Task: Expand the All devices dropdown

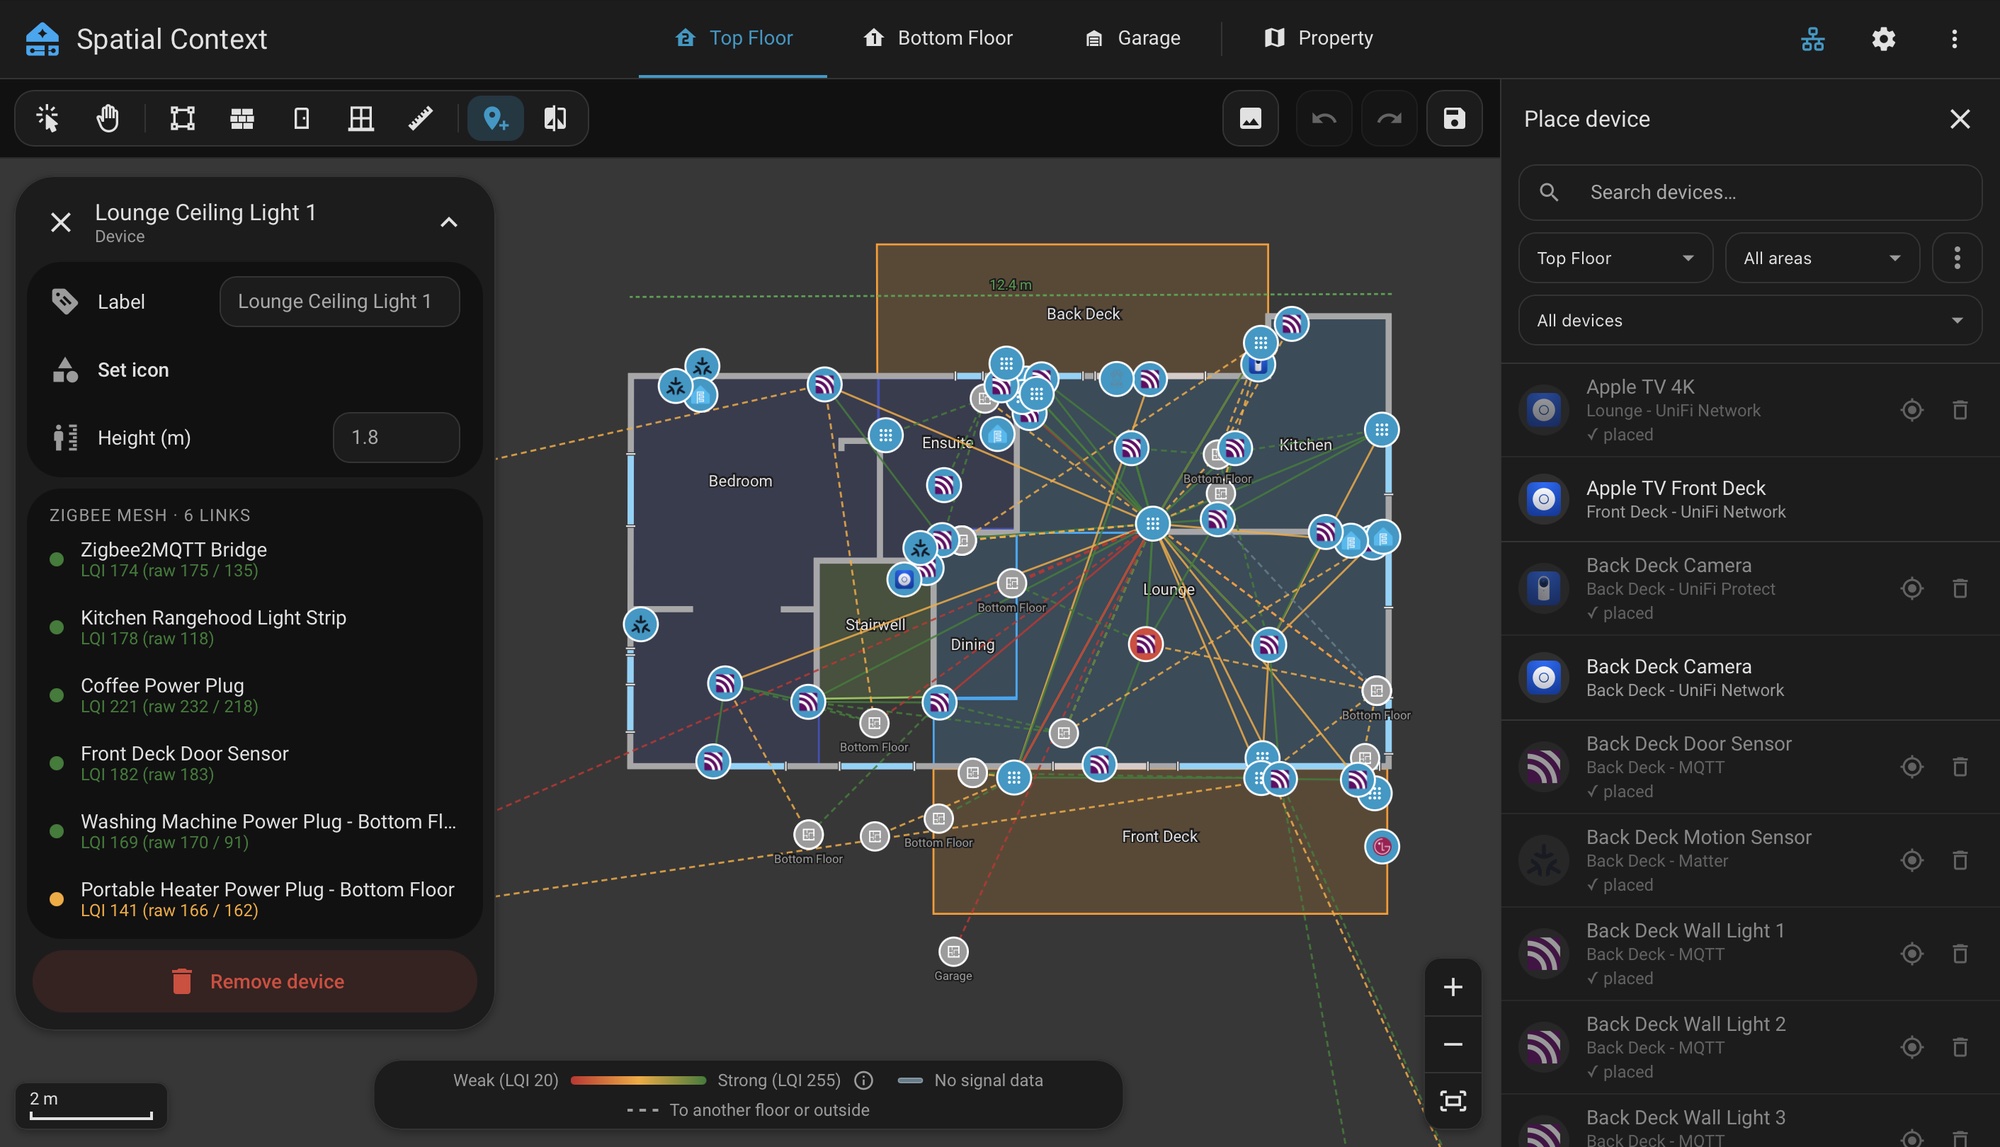Action: point(1750,320)
